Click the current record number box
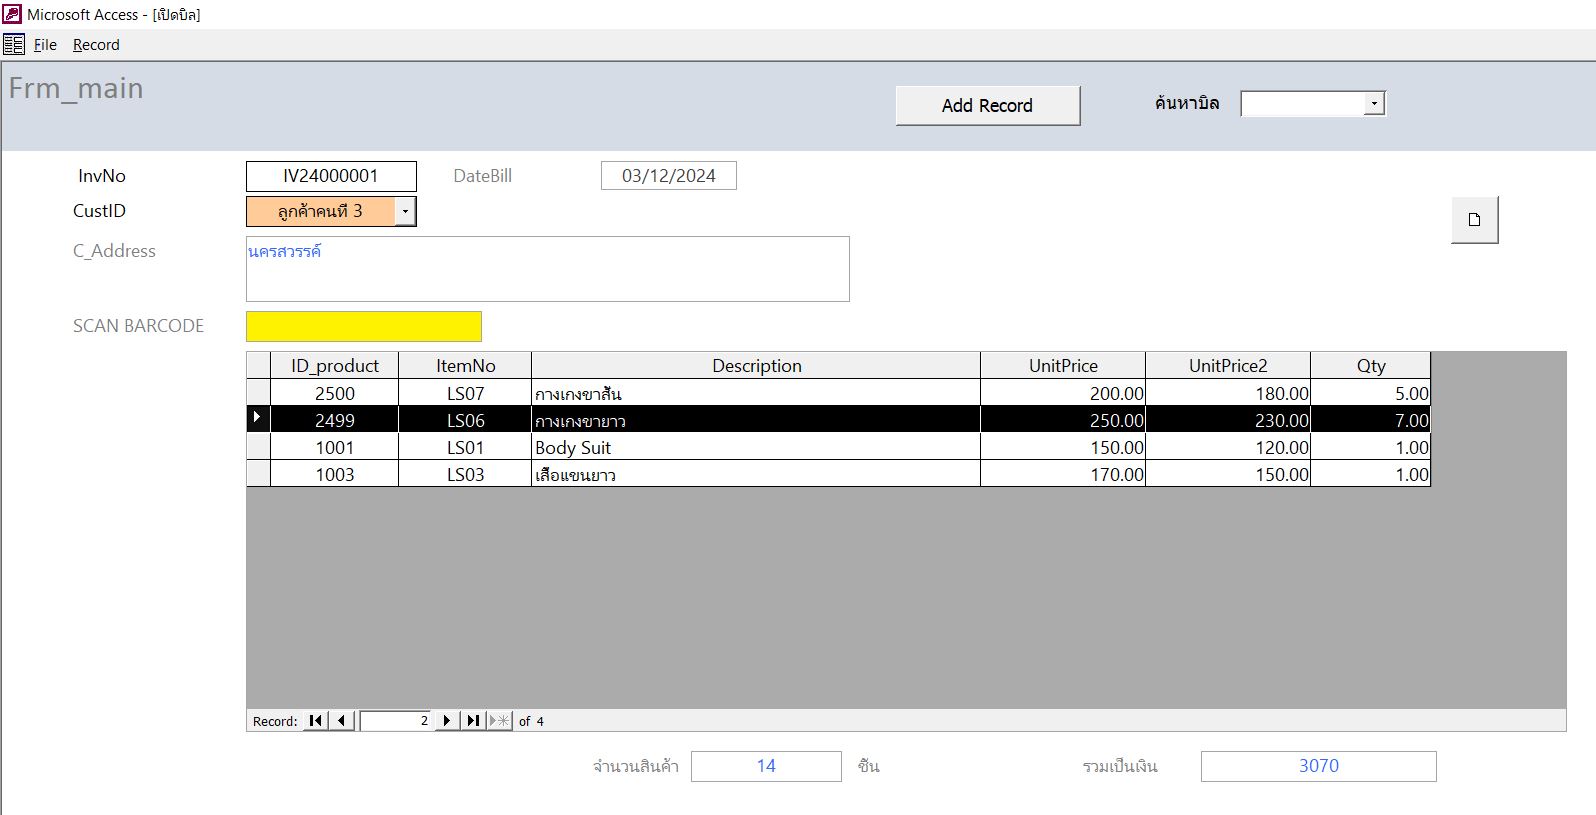Screen dimensions: 1596x815 coord(396,720)
